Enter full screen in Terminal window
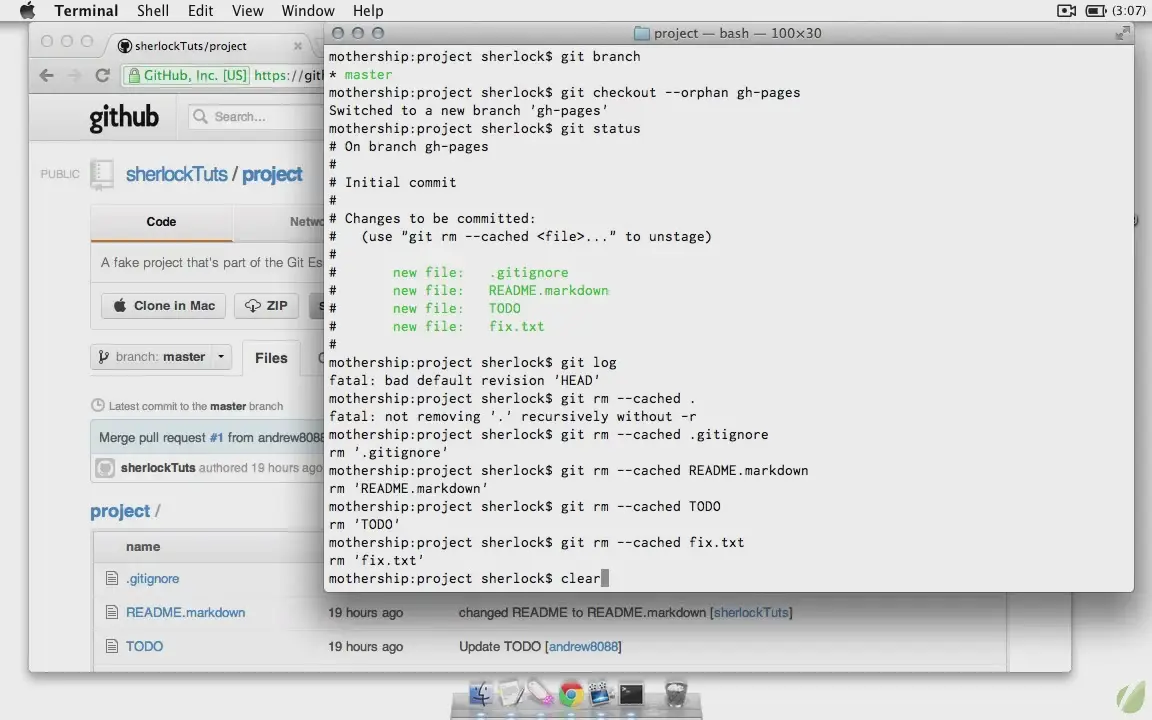The width and height of the screenshot is (1152, 720). [1122, 33]
